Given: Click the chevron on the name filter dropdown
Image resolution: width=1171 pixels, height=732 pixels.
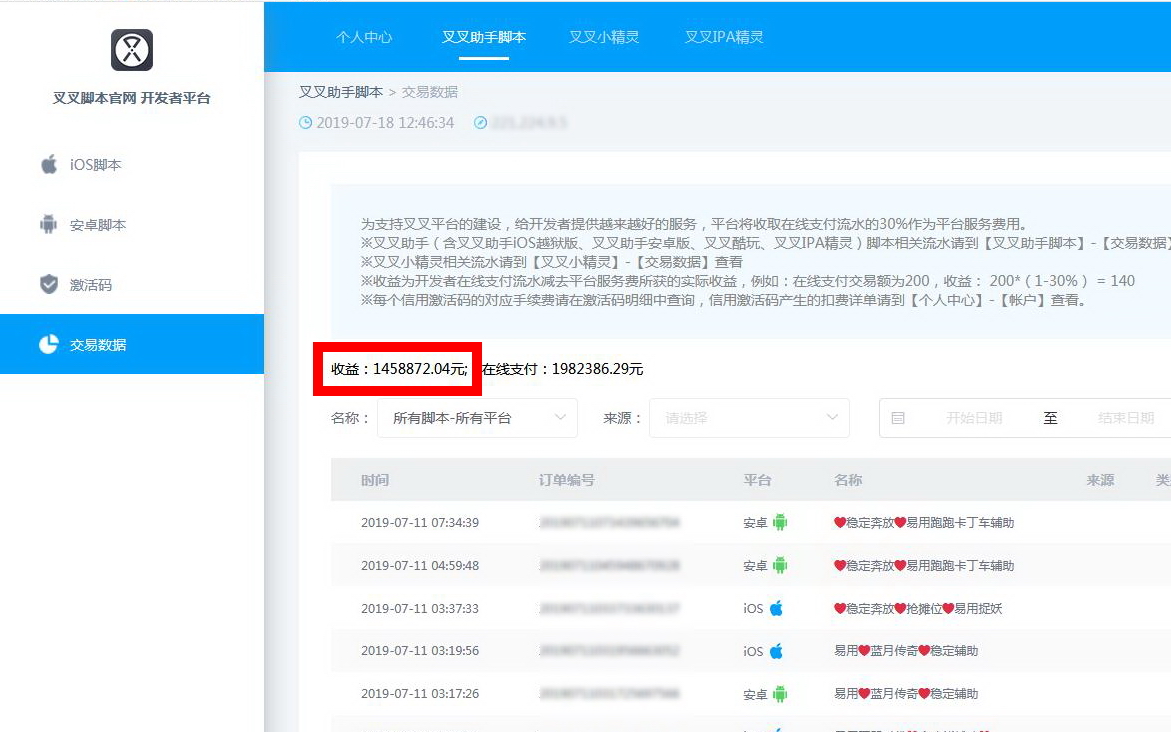Looking at the screenshot, I should pos(562,418).
